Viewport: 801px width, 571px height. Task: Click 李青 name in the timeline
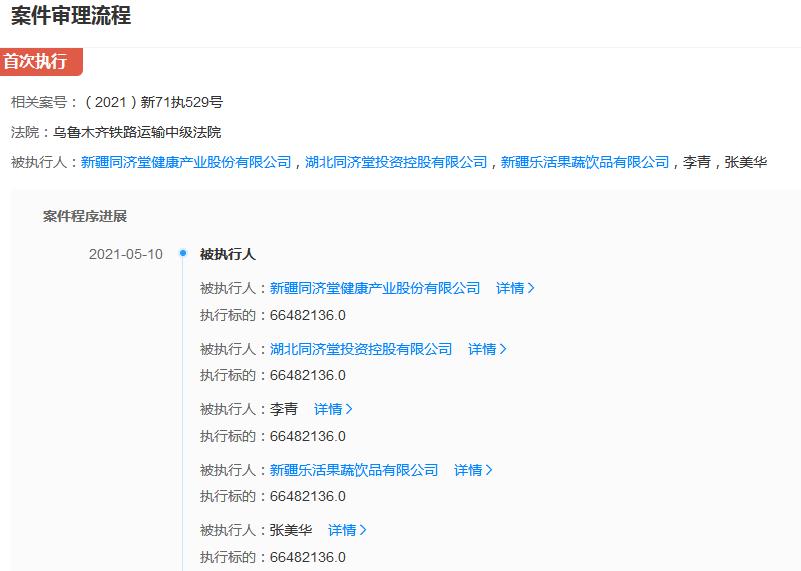(x=284, y=409)
